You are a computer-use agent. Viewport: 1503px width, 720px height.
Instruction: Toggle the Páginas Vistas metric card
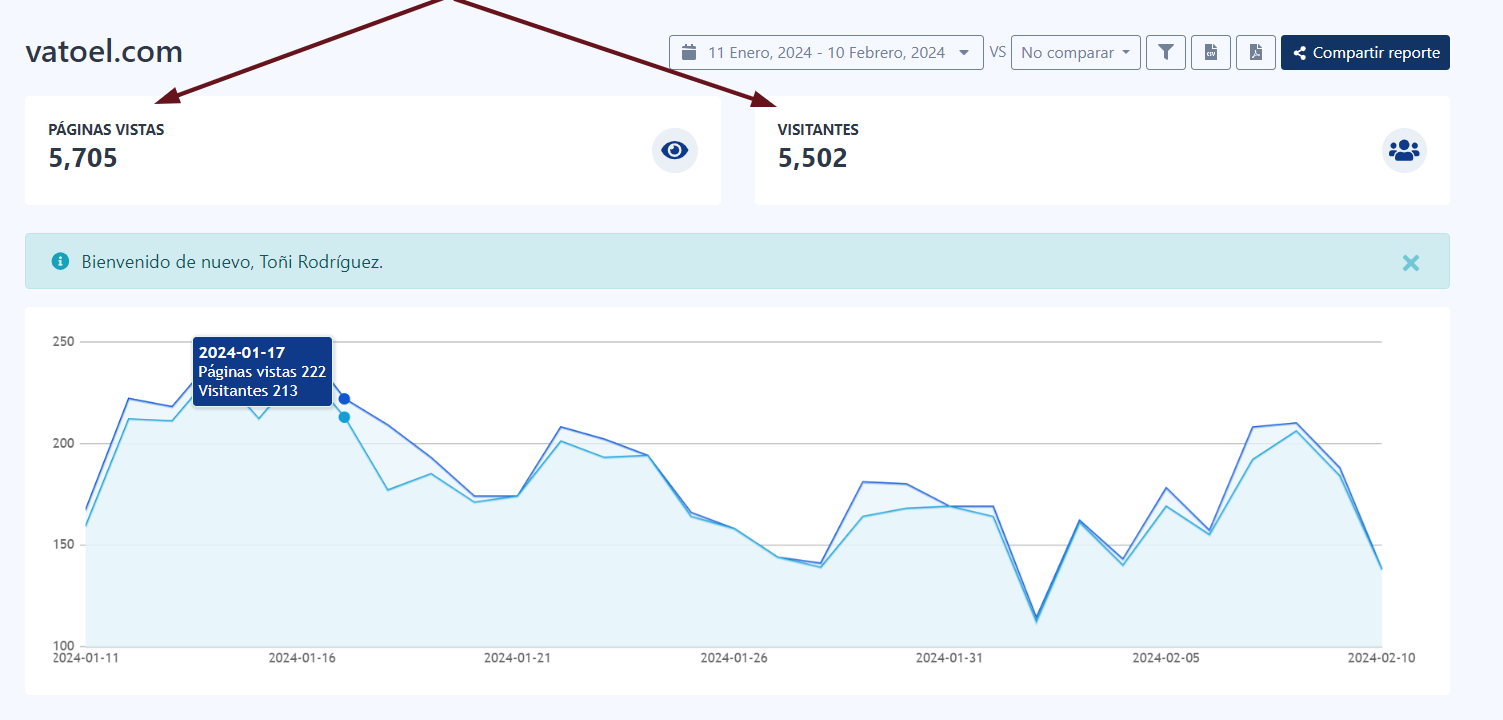tap(373, 150)
